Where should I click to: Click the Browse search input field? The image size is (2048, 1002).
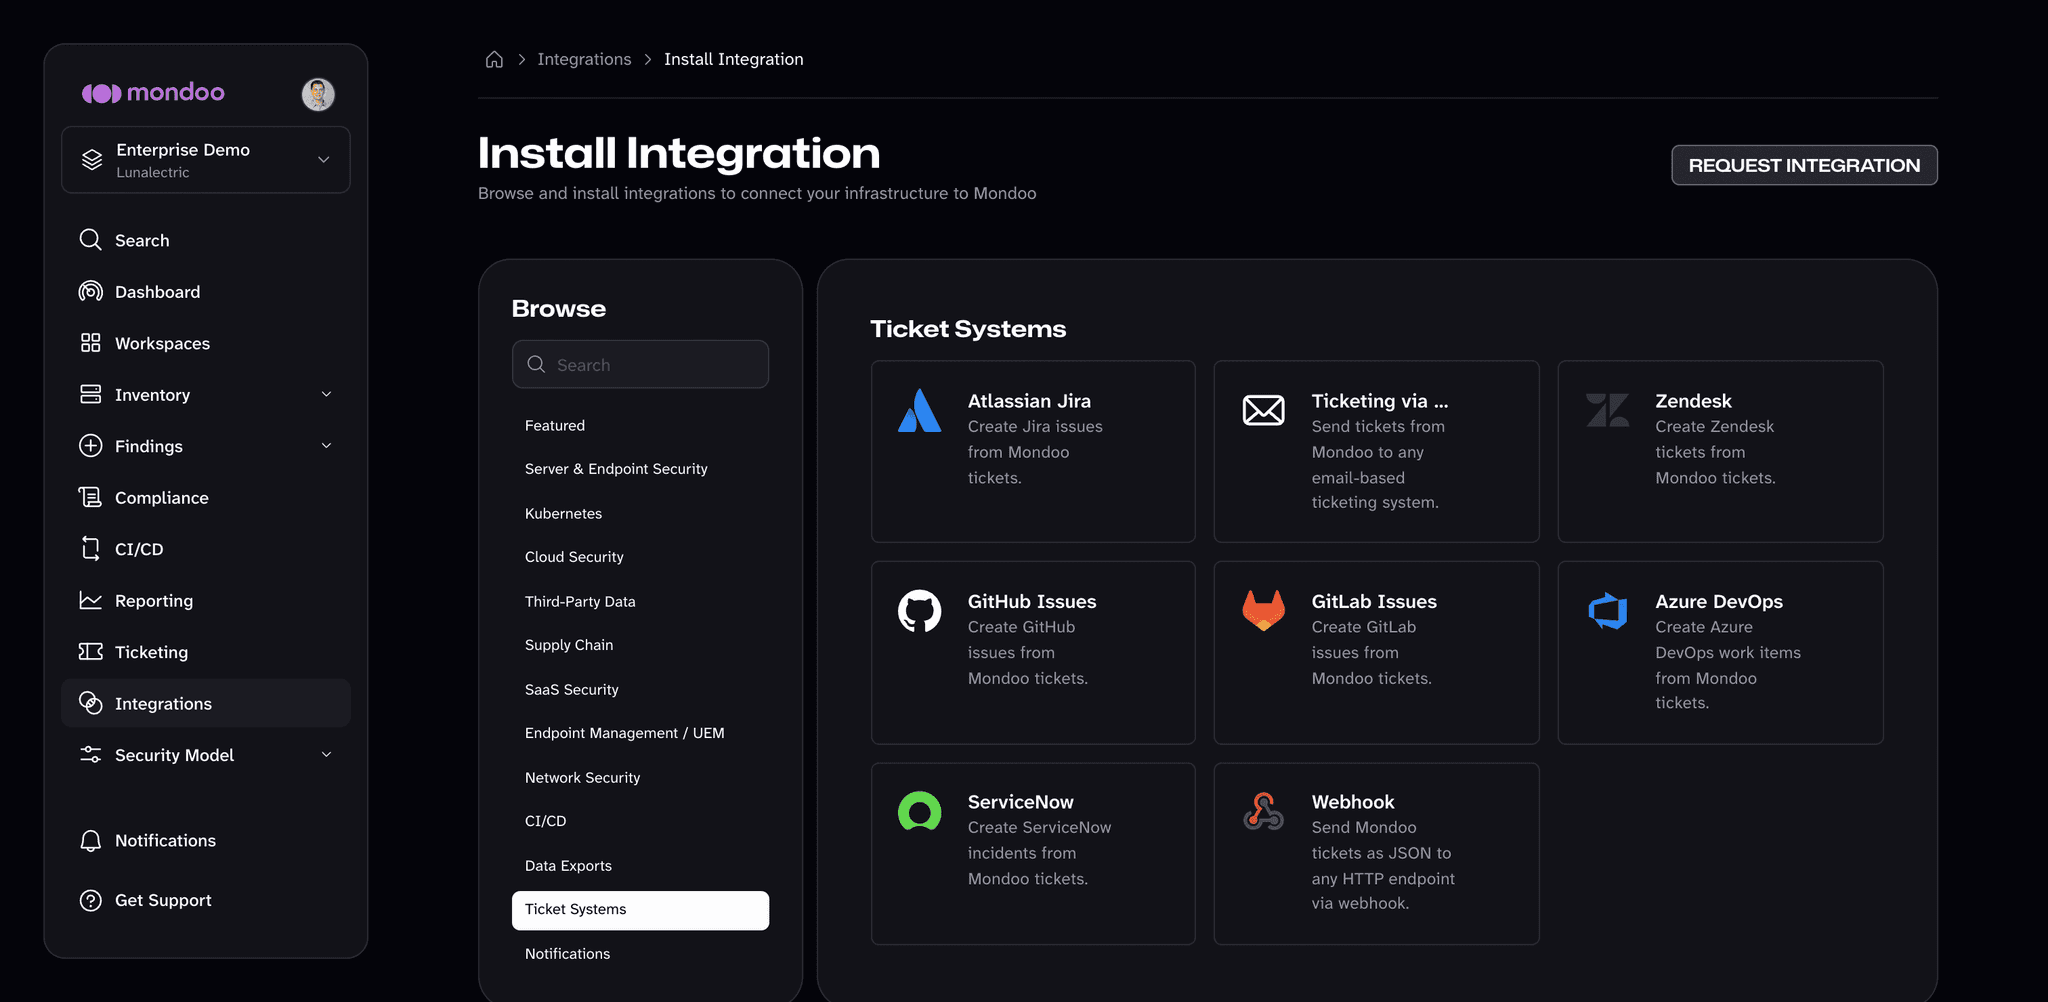tap(640, 364)
